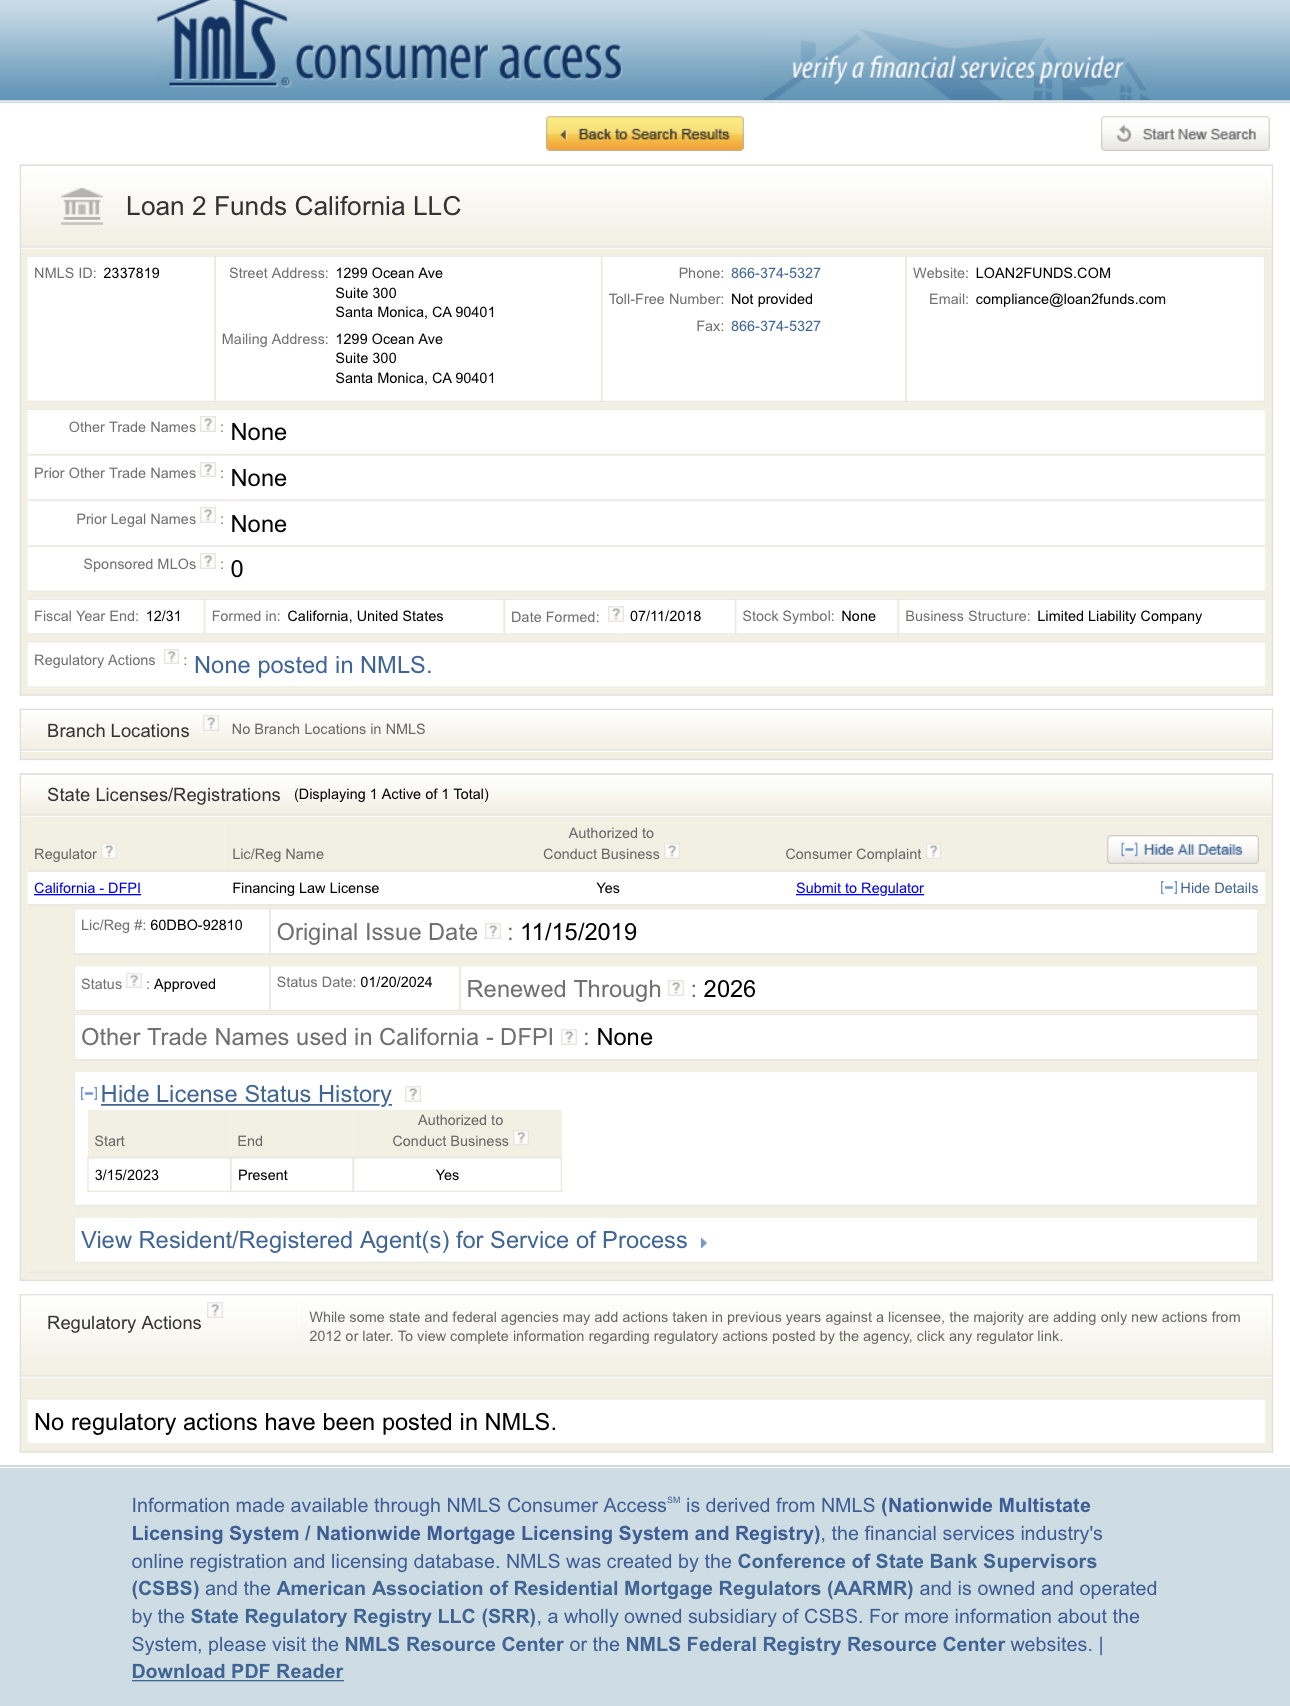Open help icon next to Sponsored MLOs
Viewport: 1290px width, 1706px height.
coord(208,561)
